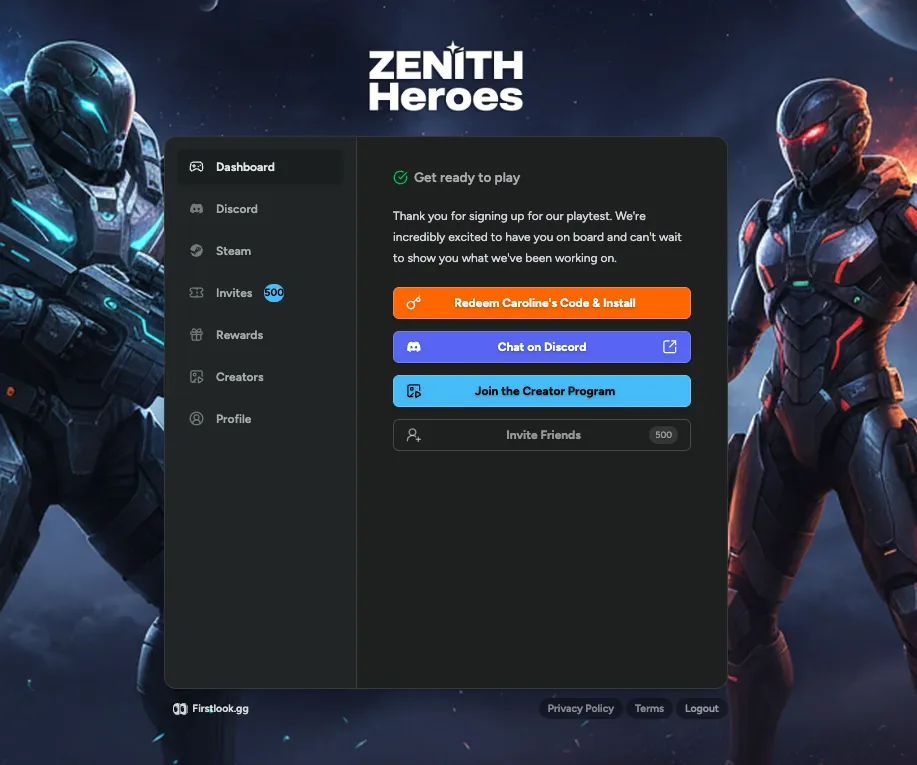The image size is (917, 765).
Task: Click the Creators media icon in sidebar
Action: 197,377
